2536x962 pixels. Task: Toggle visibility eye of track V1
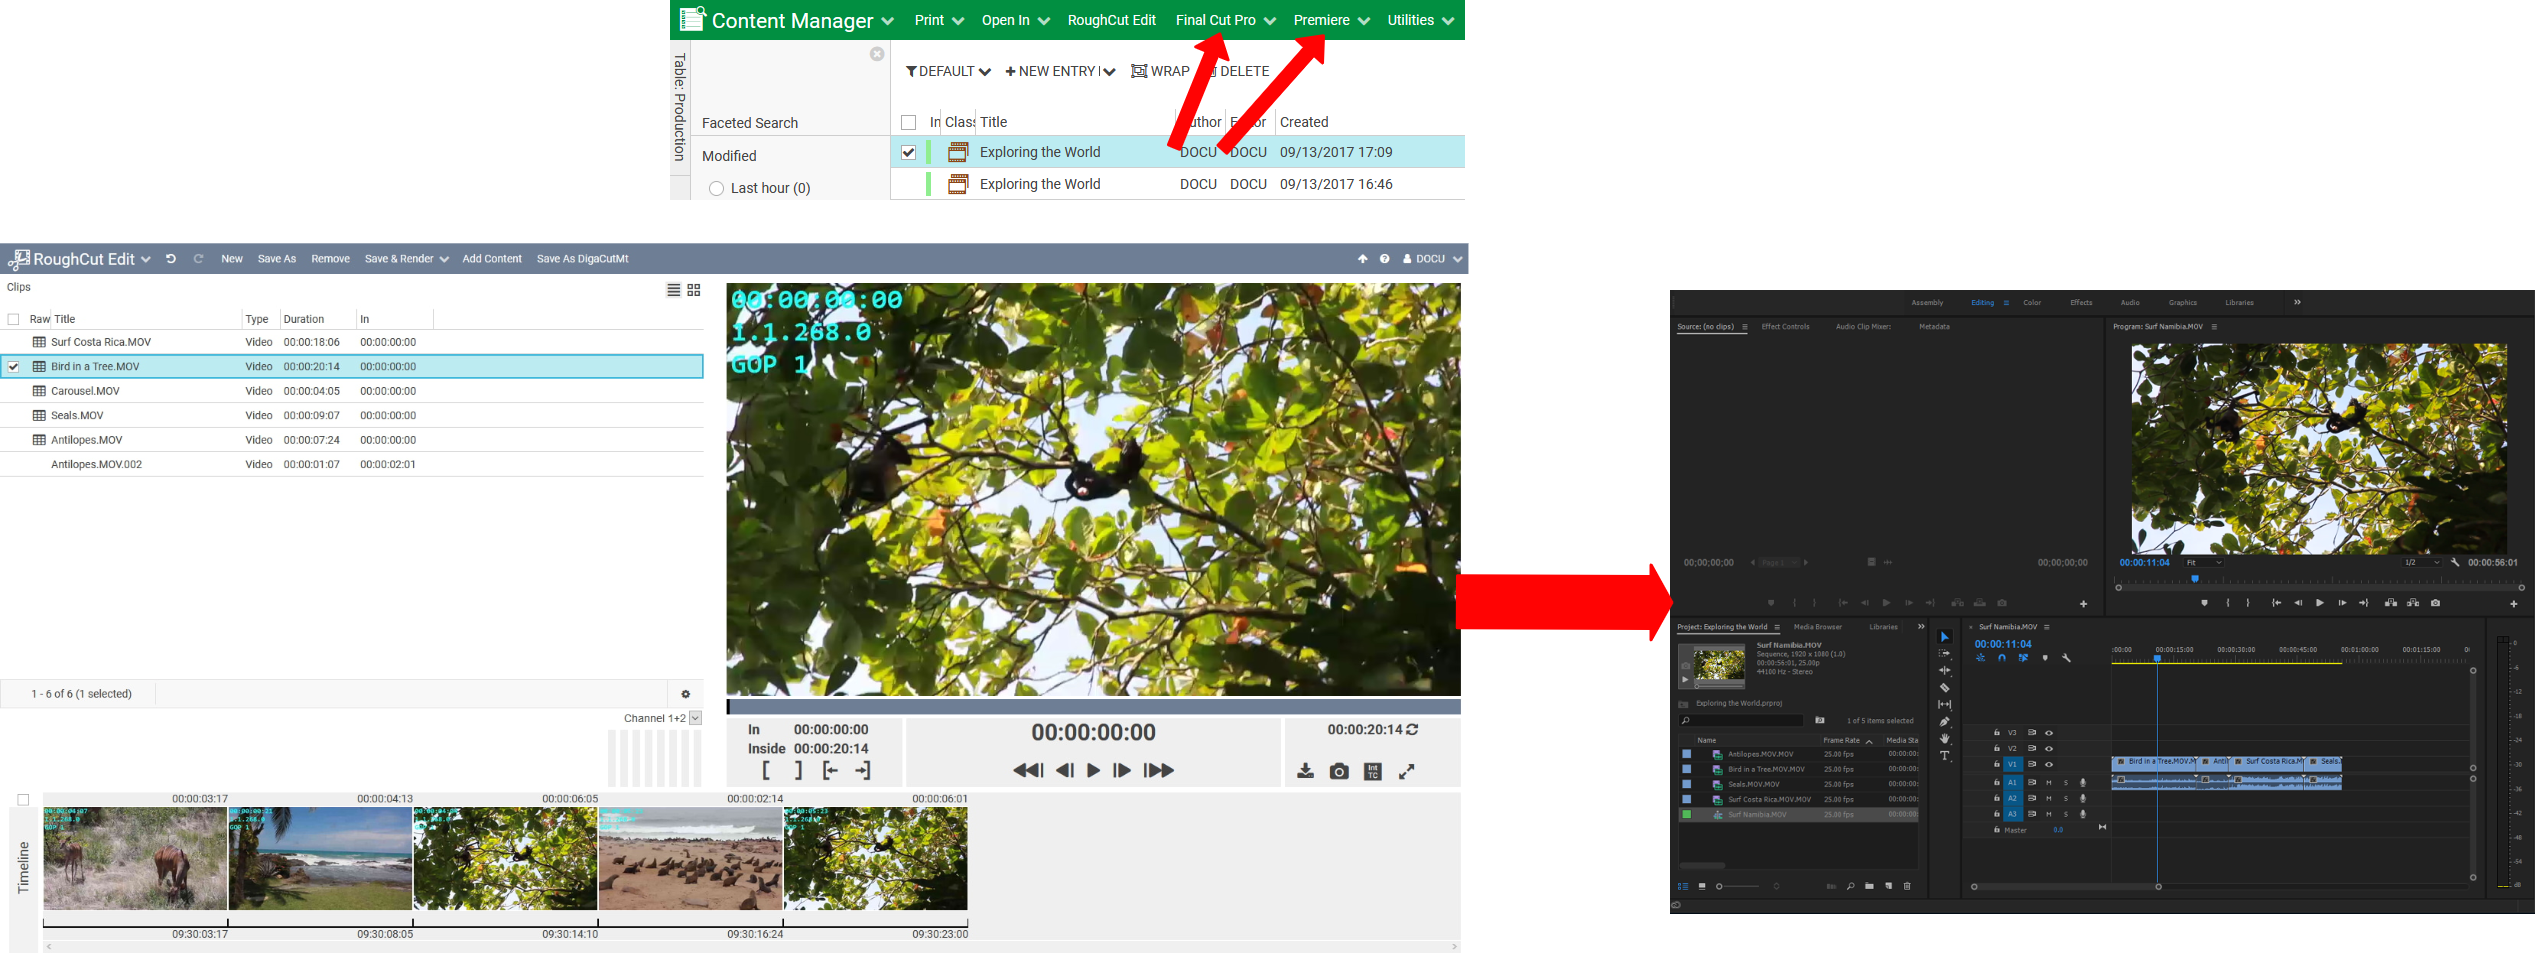2048,764
